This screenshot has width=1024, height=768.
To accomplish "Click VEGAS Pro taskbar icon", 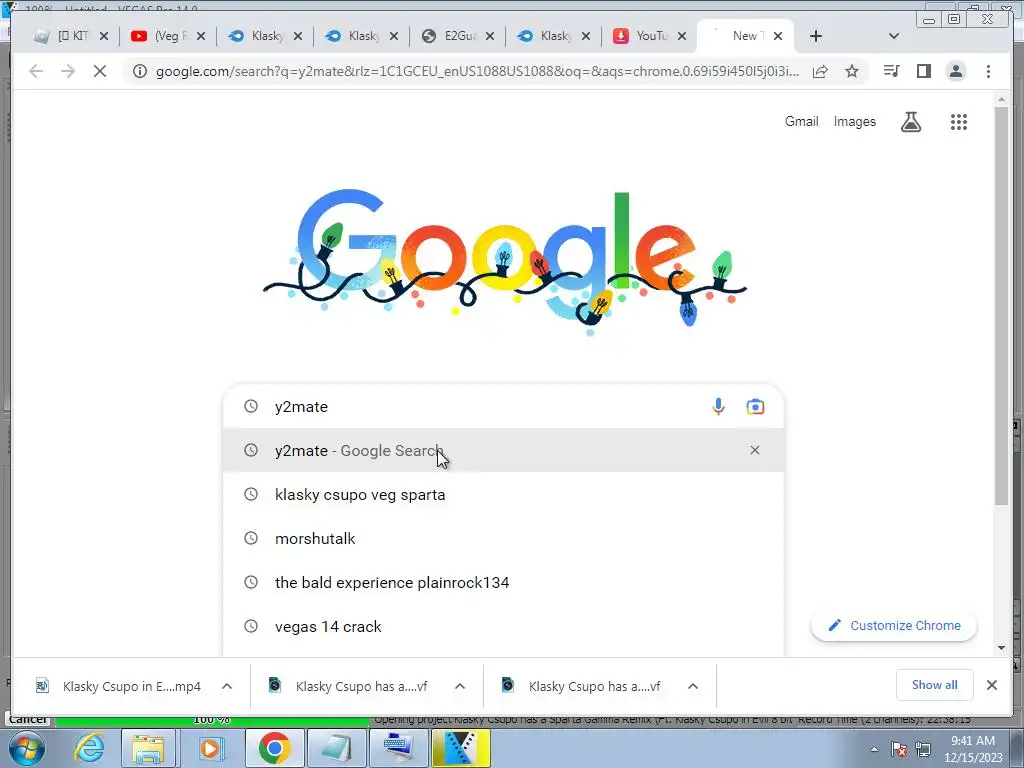I will click(x=460, y=748).
